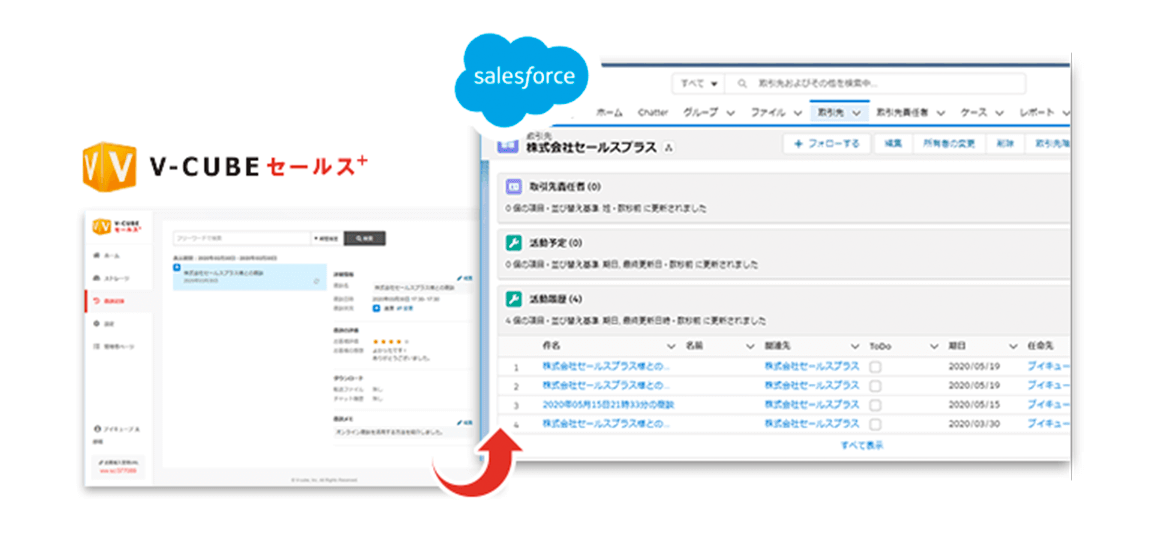Switch to the ファイル tab
Image resolution: width=1152 pixels, height=546 pixels.
768,113
